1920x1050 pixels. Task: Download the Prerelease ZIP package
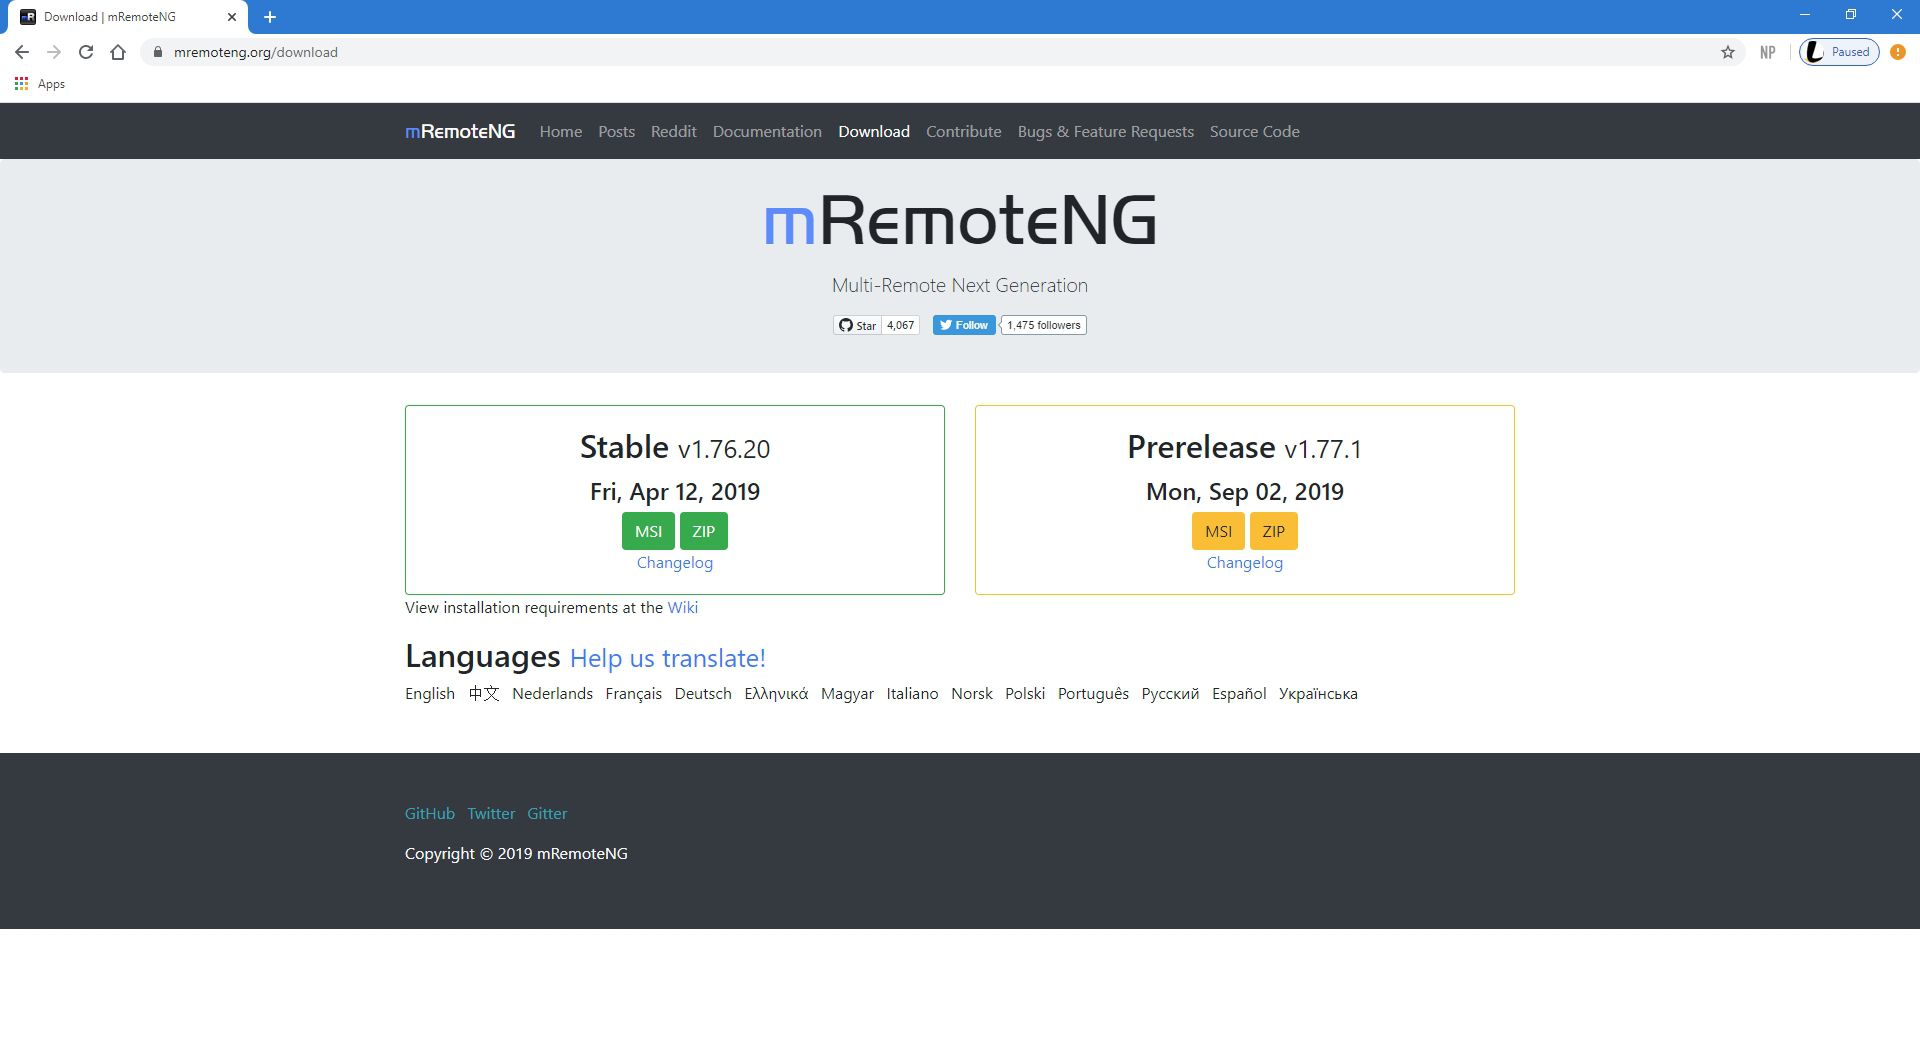pyautogui.click(x=1274, y=531)
